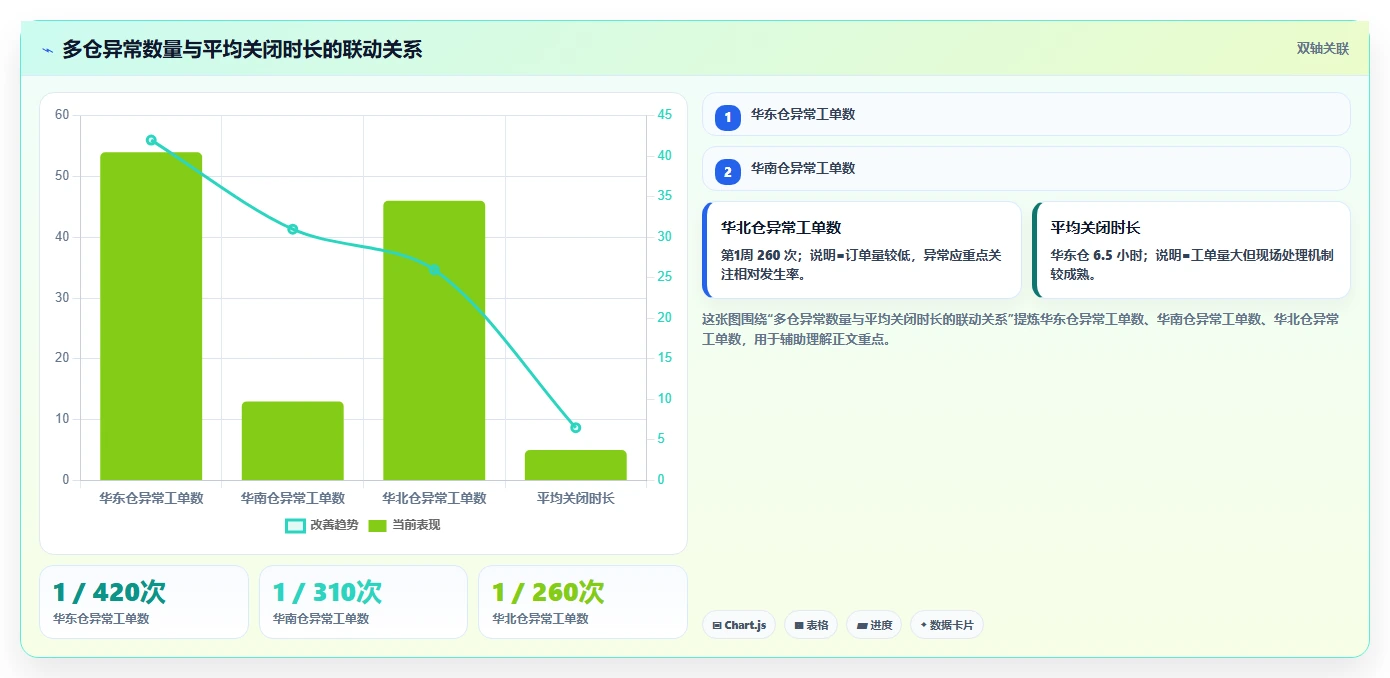Select the 华东仓异常工单数 green bar

click(151, 316)
